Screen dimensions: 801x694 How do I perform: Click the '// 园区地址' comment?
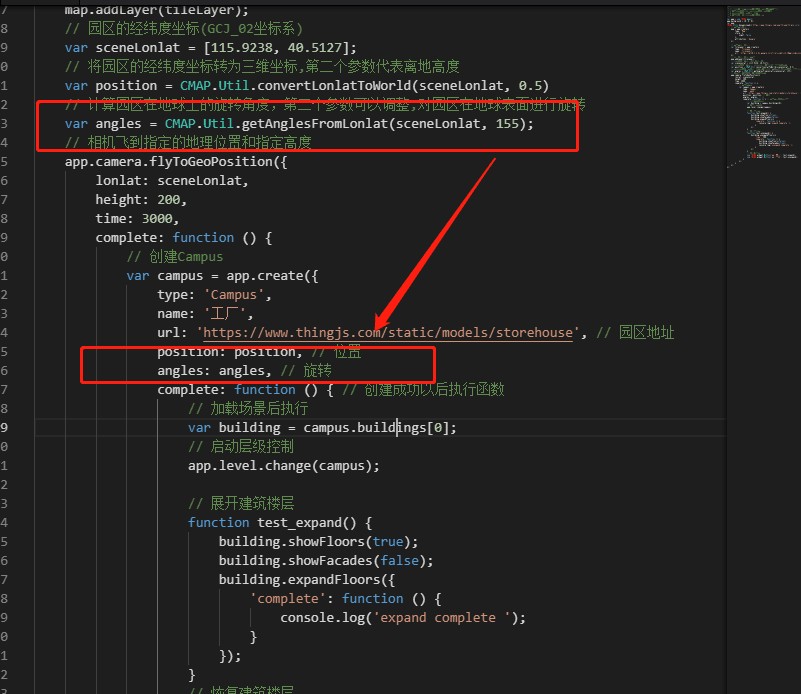pyautogui.click(x=635, y=333)
